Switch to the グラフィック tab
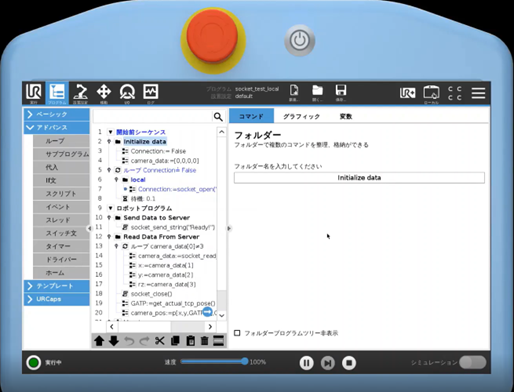Image resolution: width=514 pixels, height=392 pixels. (301, 116)
